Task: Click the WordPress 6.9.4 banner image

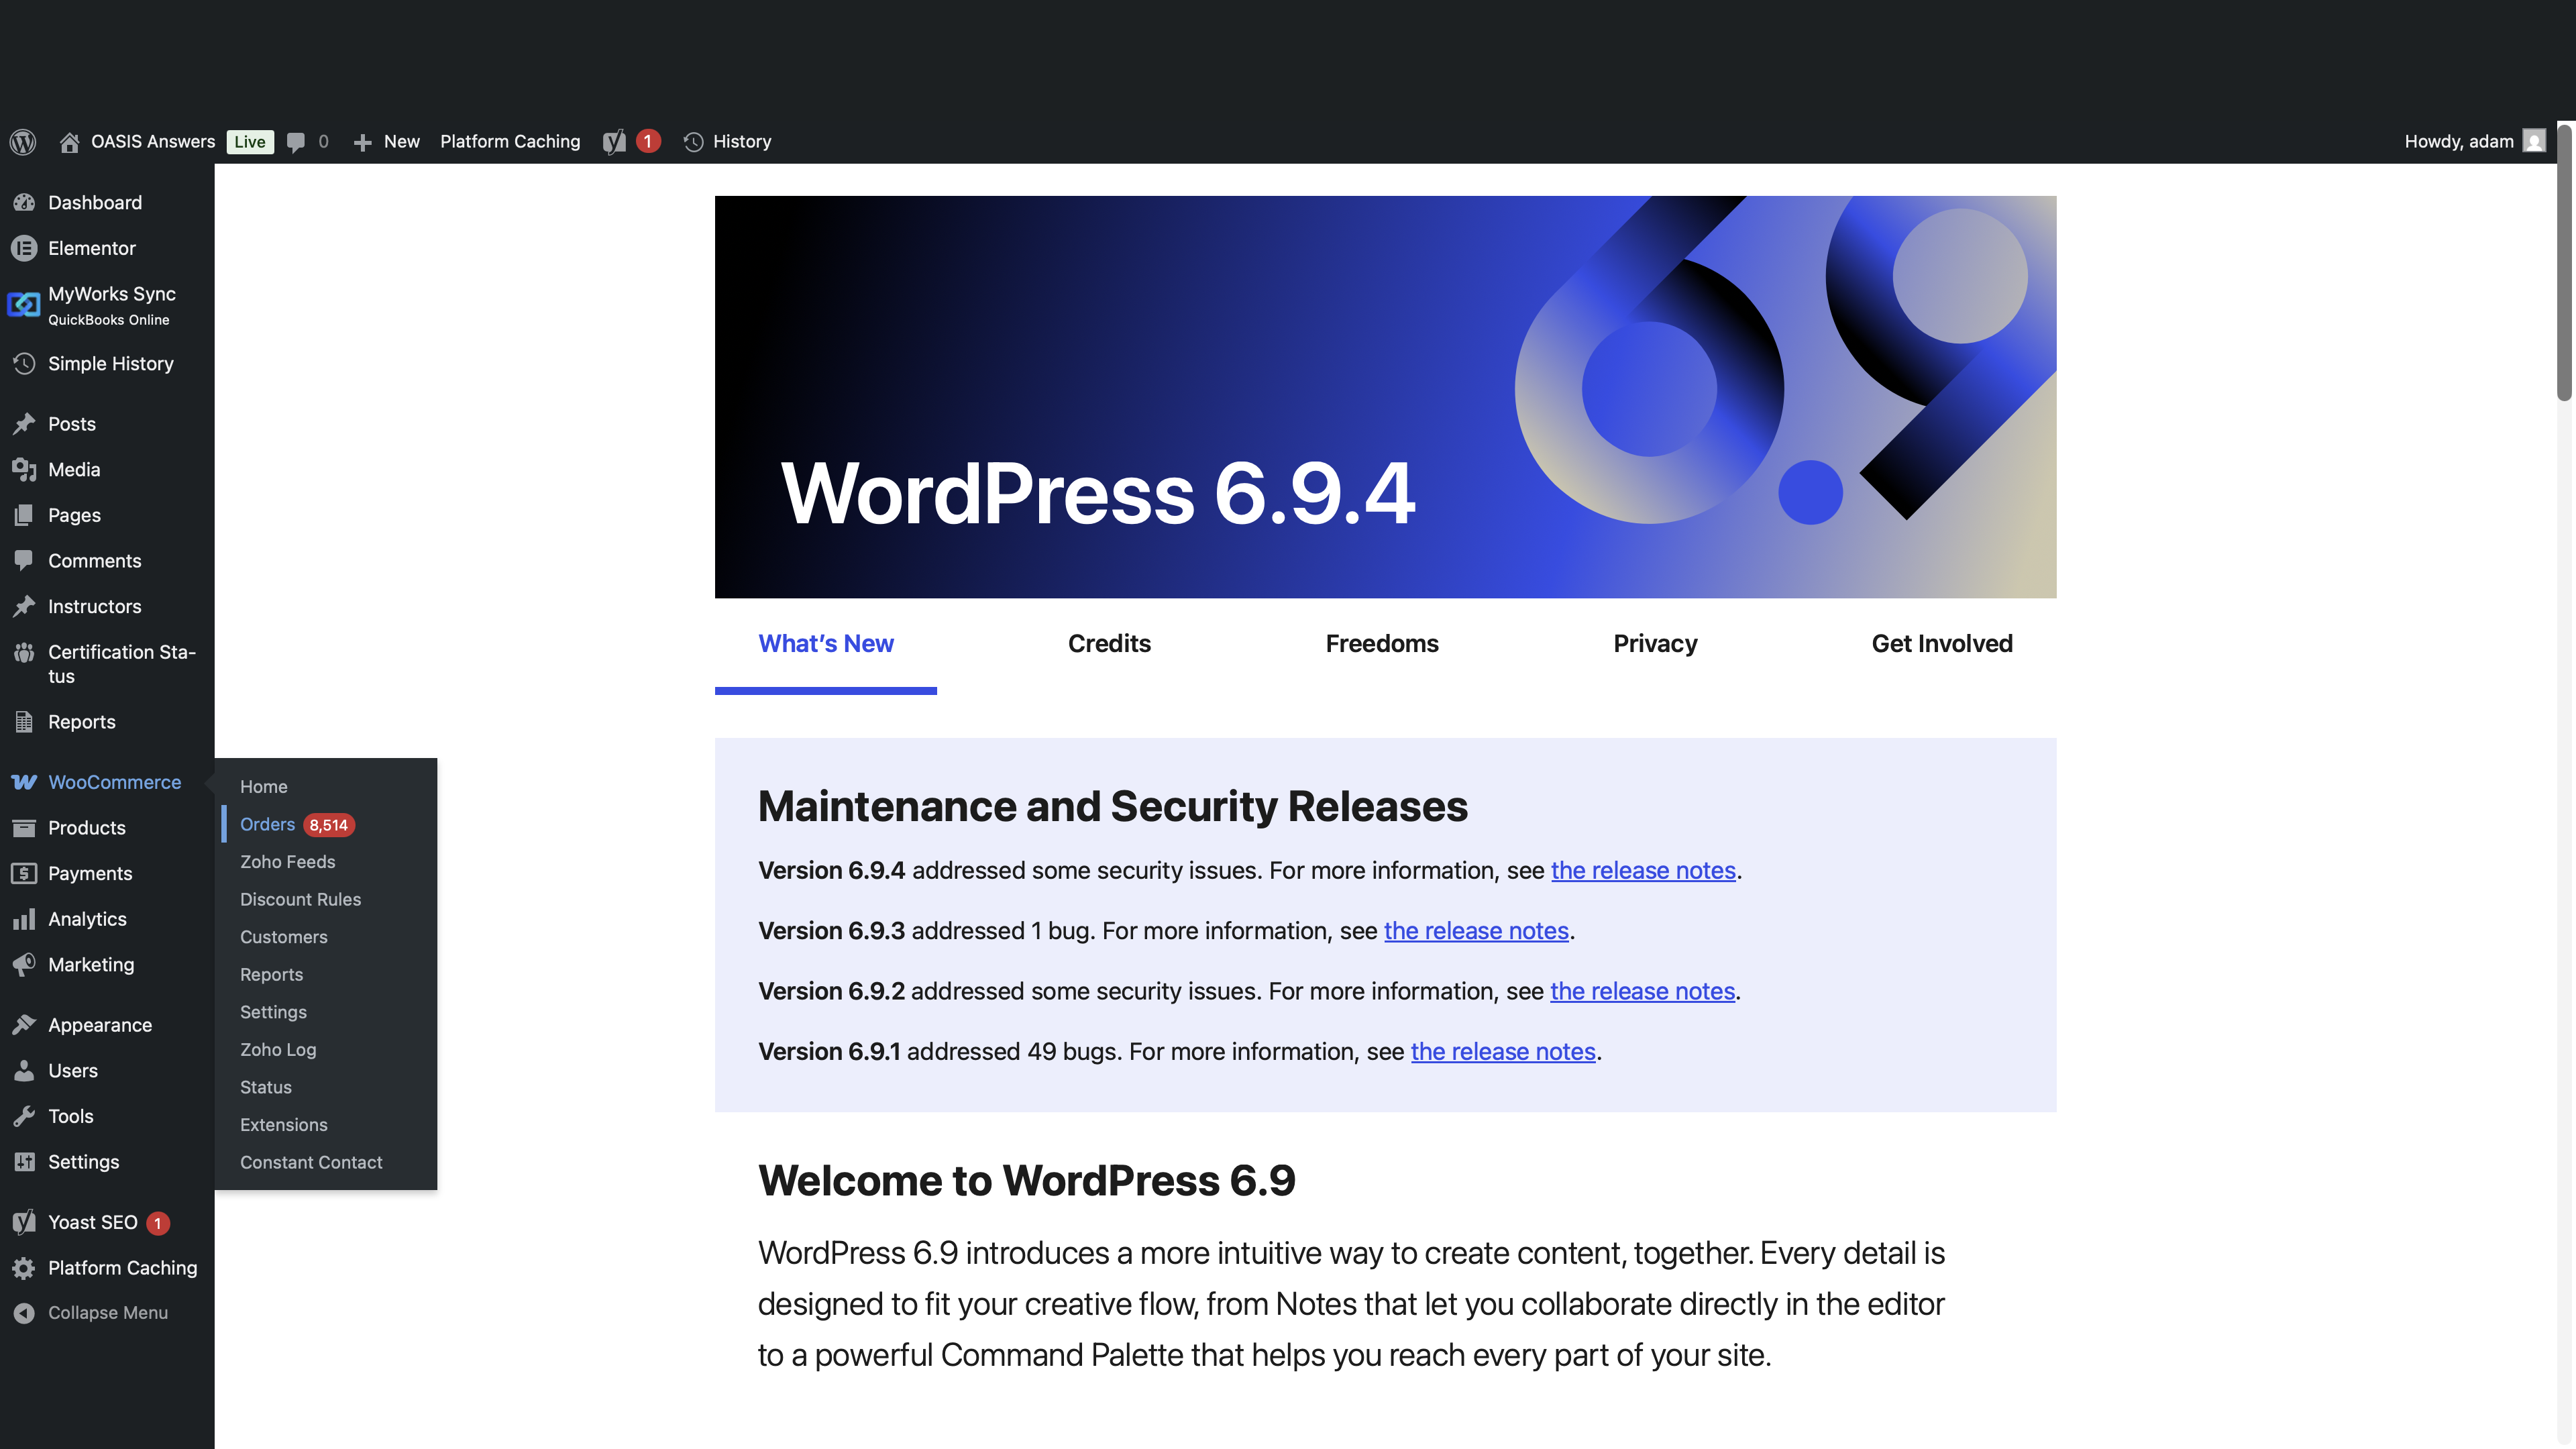Action: [1385, 397]
